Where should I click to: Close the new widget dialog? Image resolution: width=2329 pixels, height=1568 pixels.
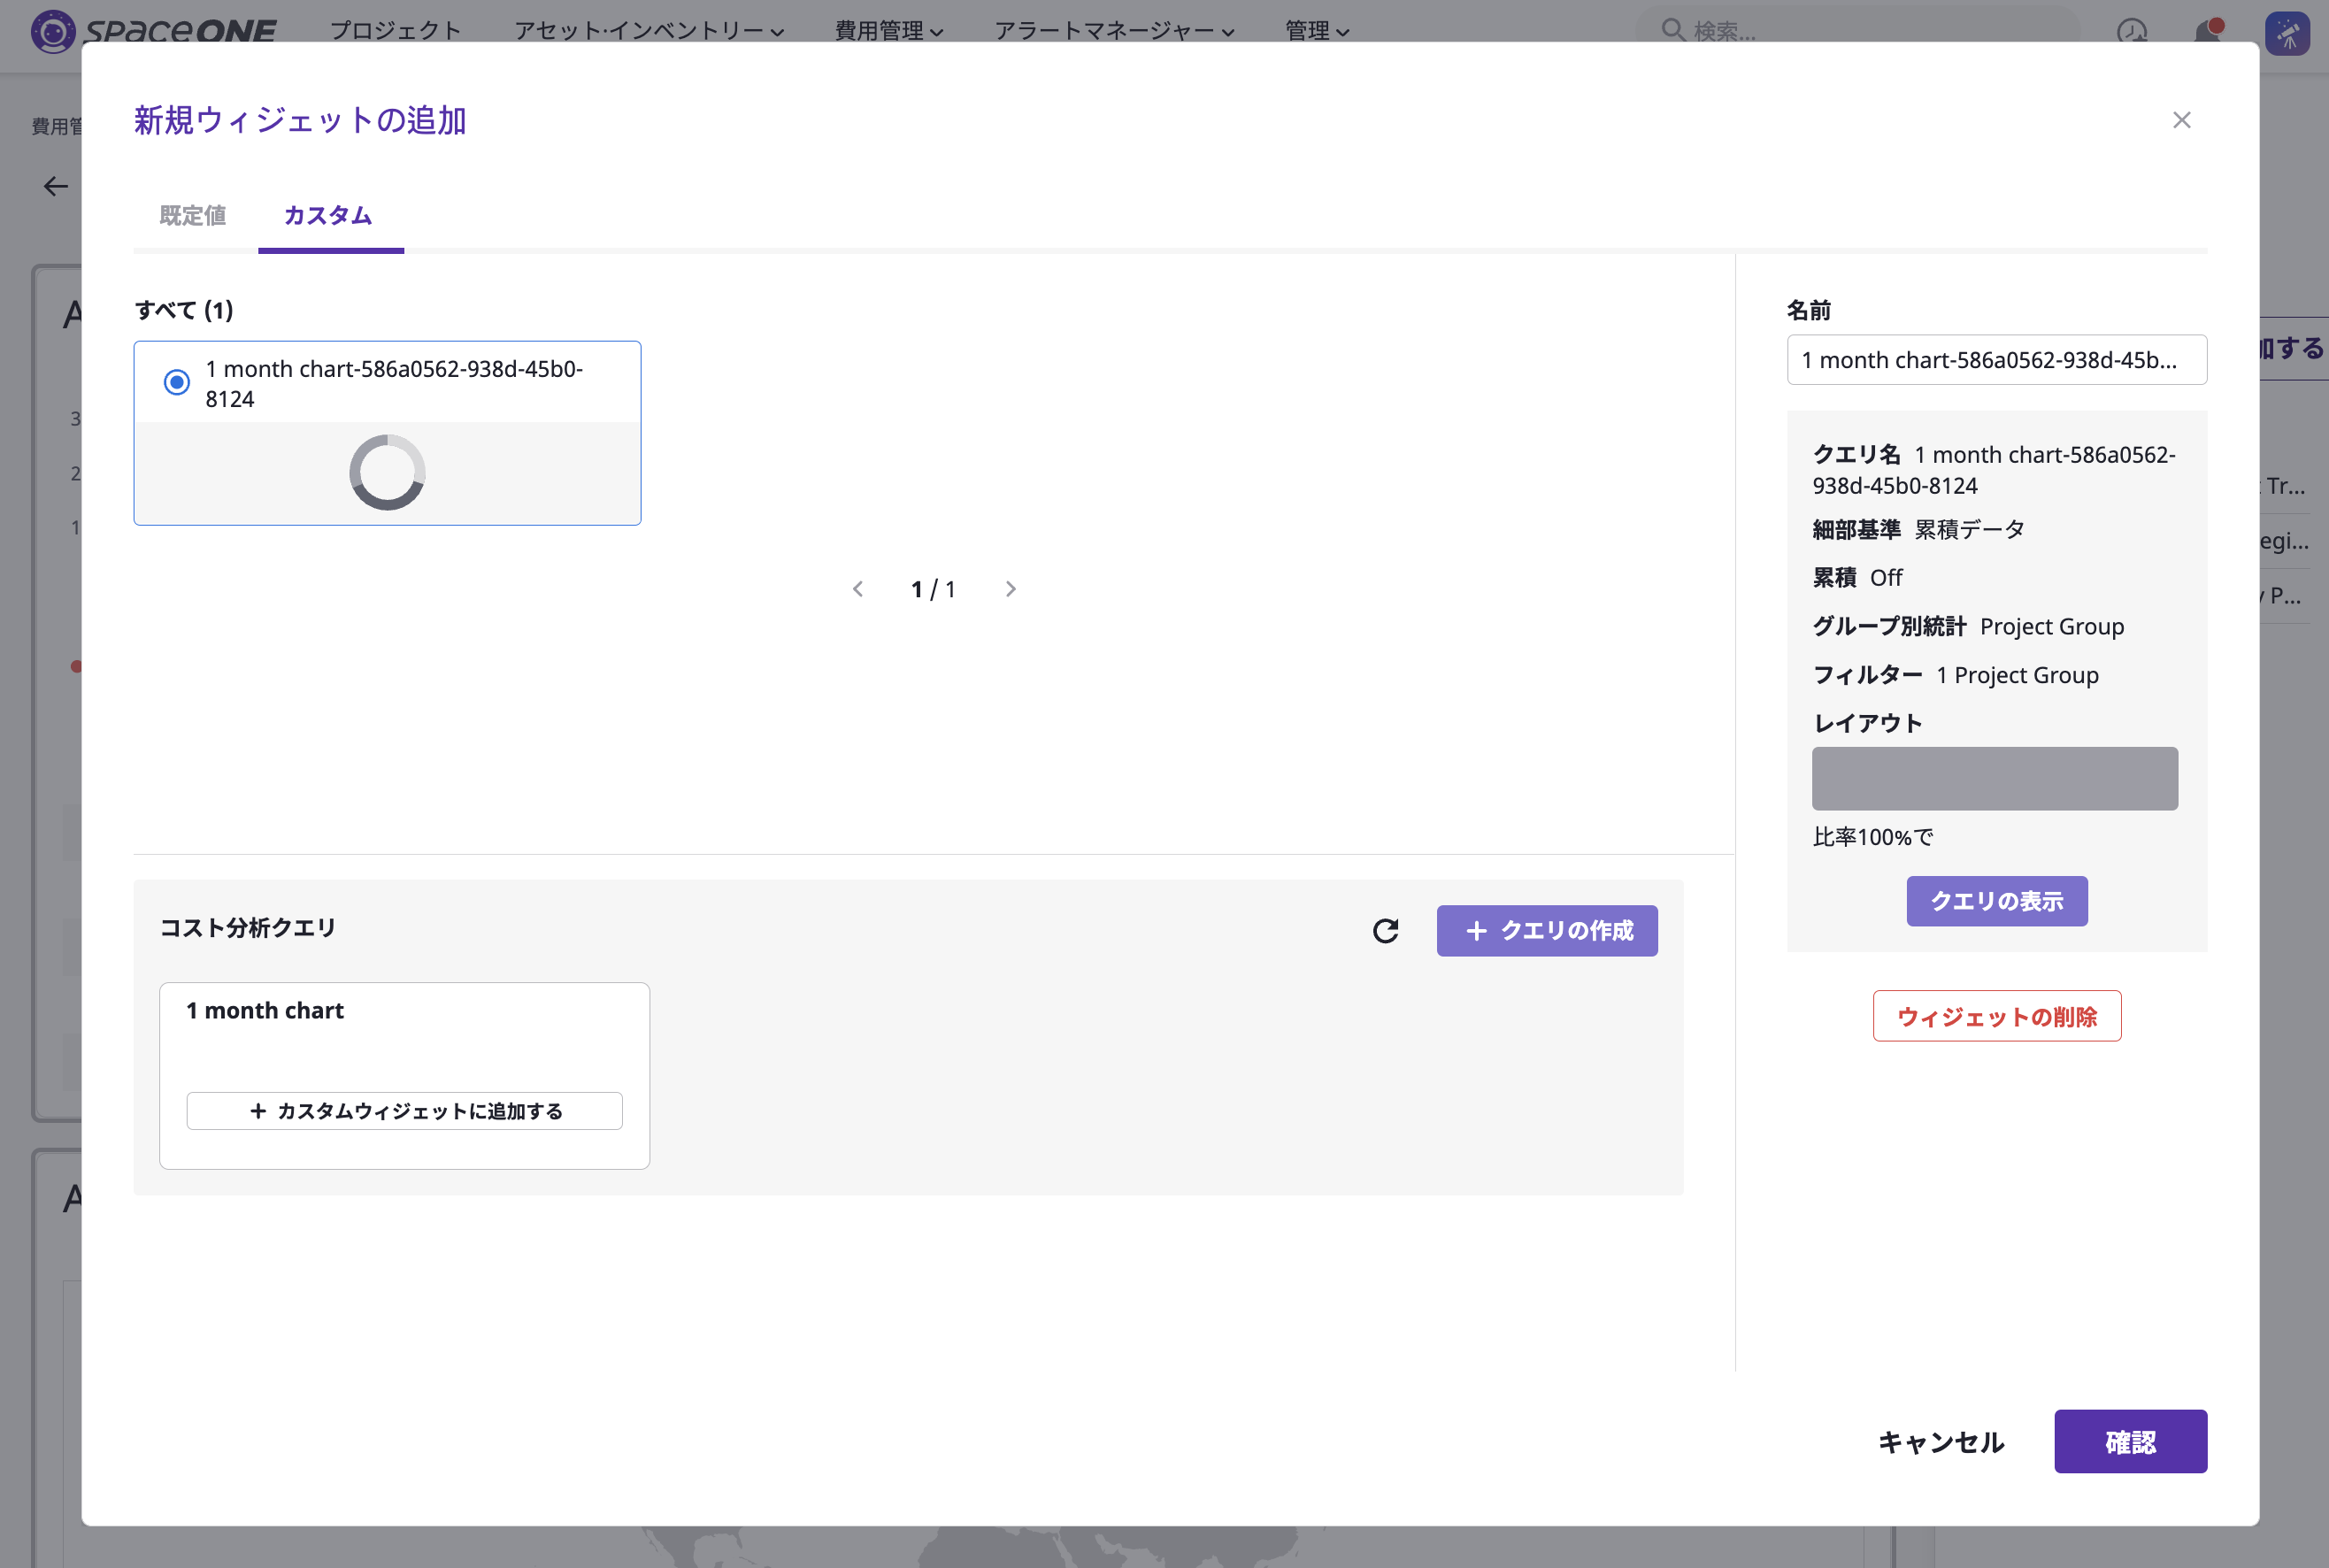pyautogui.click(x=2181, y=120)
